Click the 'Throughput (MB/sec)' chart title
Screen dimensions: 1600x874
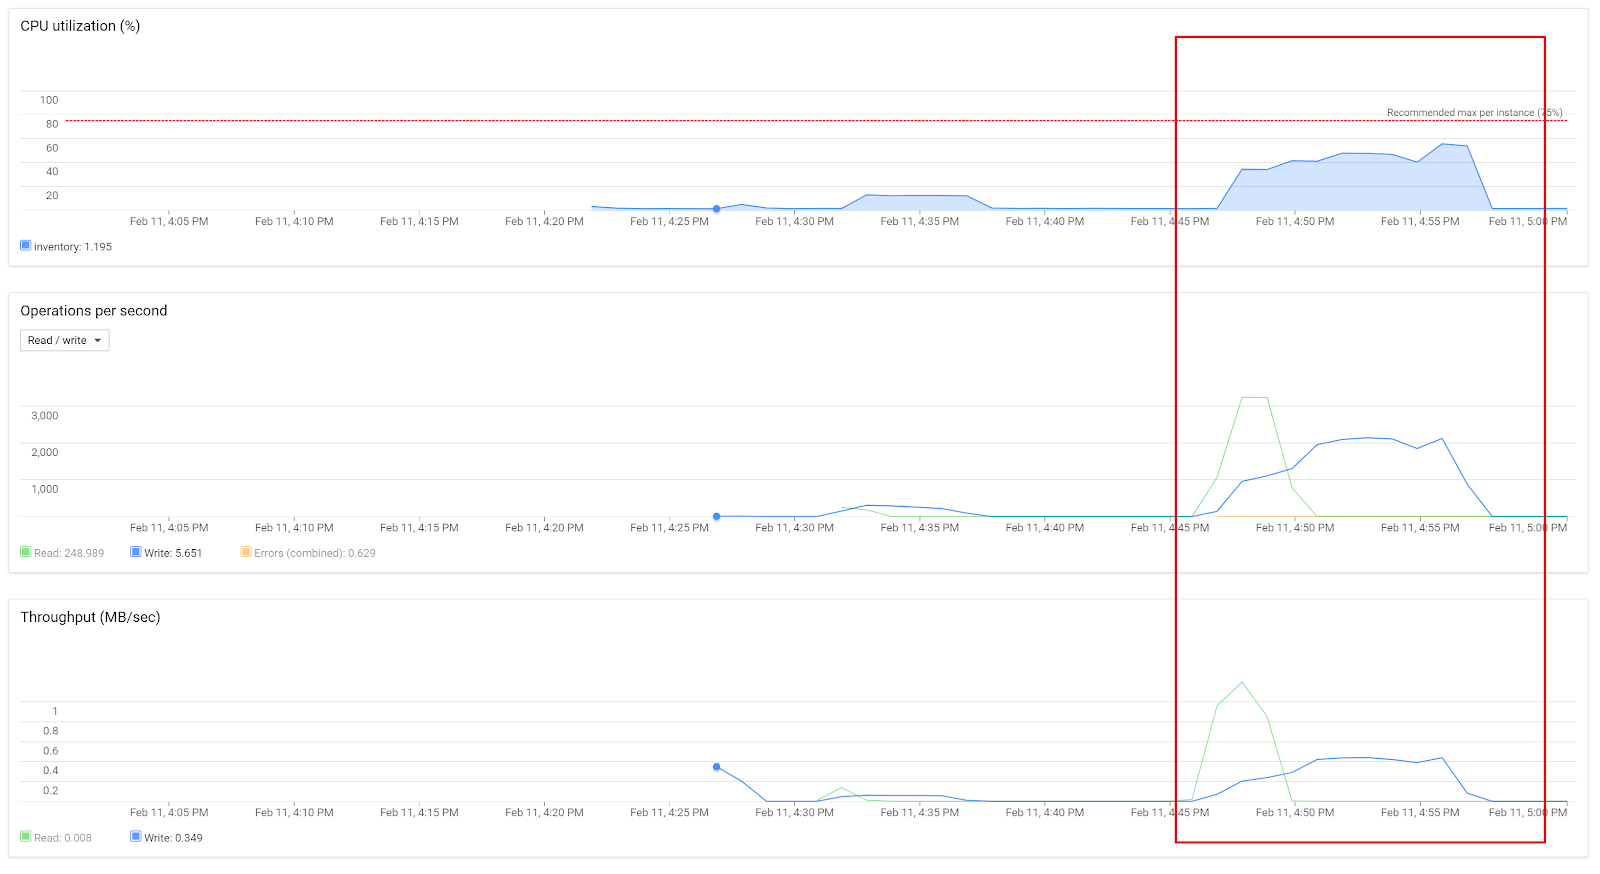pyautogui.click(x=90, y=617)
